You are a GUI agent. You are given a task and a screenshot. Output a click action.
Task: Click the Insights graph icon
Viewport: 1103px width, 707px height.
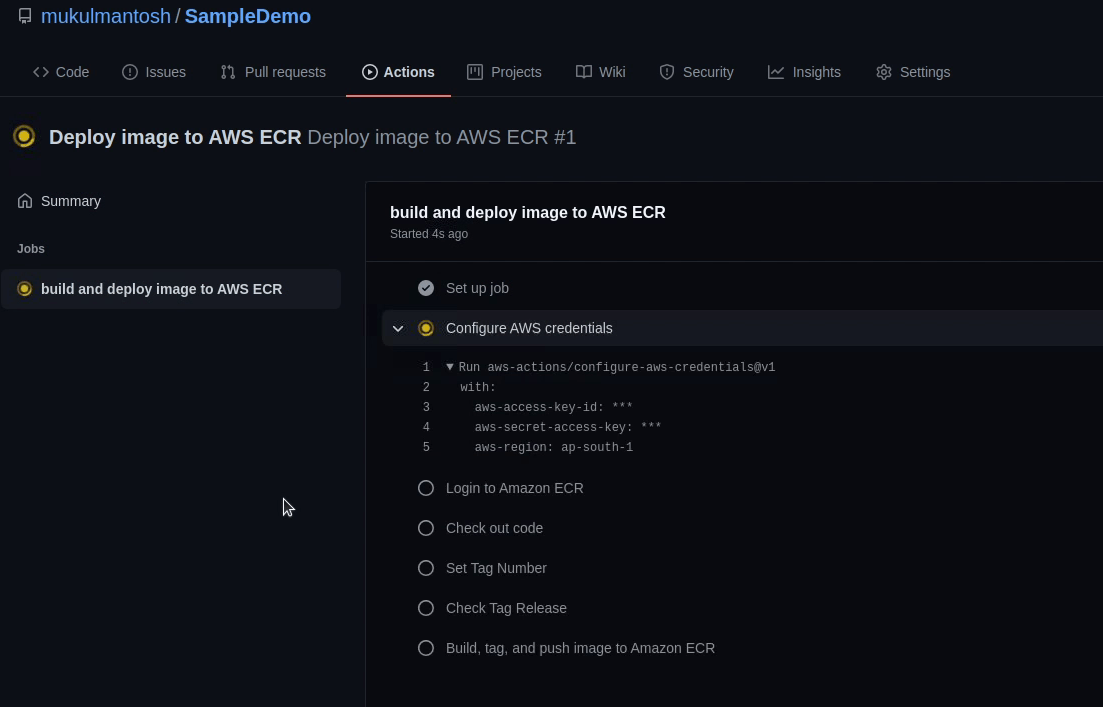[x=776, y=72]
